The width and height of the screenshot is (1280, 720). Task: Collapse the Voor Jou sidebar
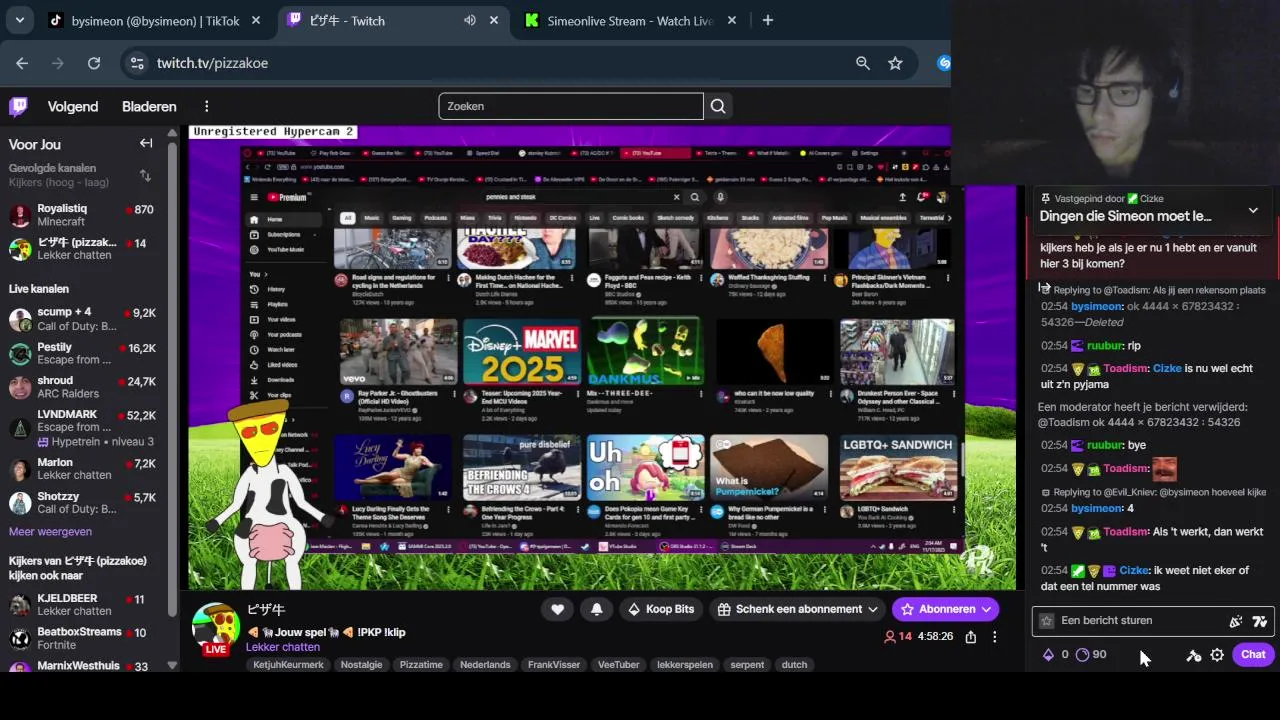146,143
